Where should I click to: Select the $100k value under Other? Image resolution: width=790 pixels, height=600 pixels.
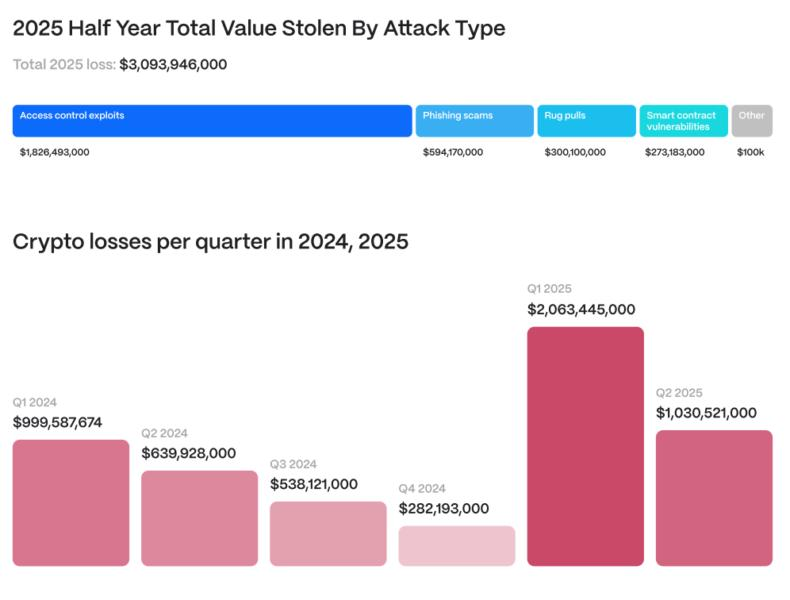(751, 153)
